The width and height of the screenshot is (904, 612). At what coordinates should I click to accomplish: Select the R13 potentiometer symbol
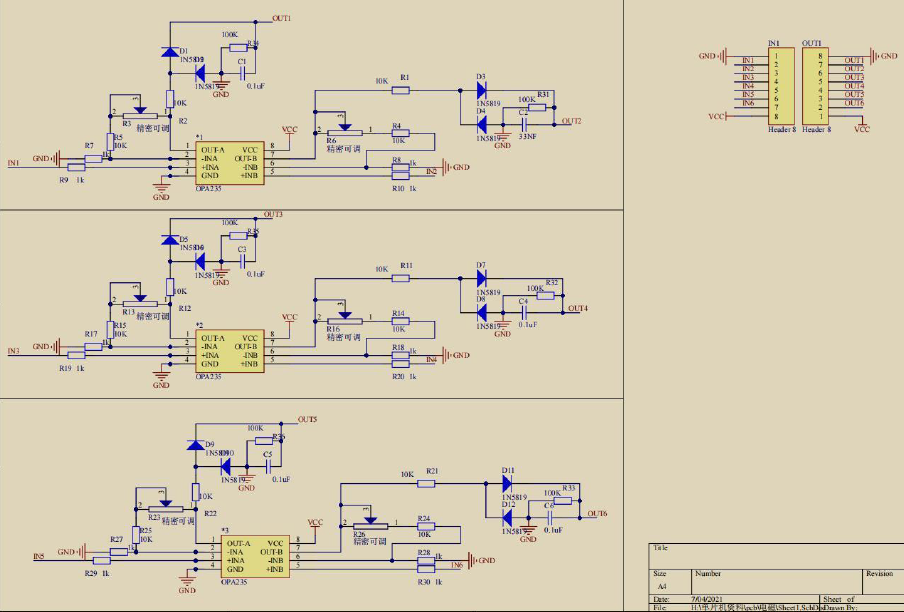tap(140, 301)
